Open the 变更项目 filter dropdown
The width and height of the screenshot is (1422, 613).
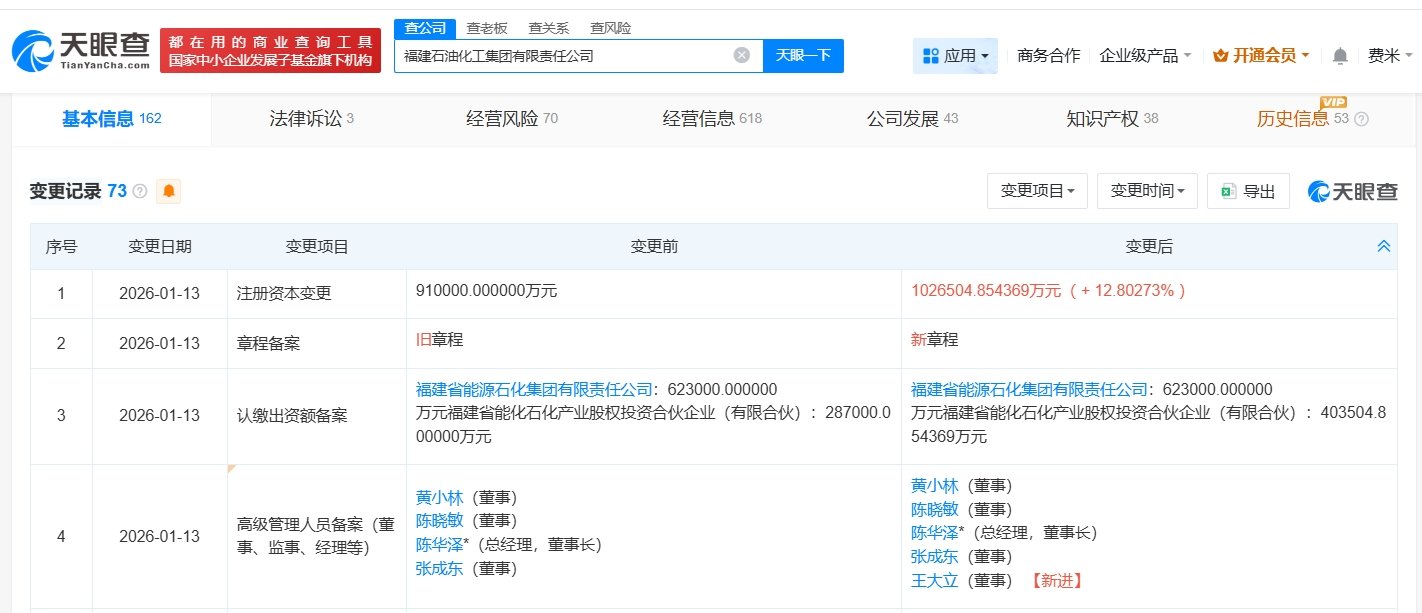click(x=1037, y=191)
